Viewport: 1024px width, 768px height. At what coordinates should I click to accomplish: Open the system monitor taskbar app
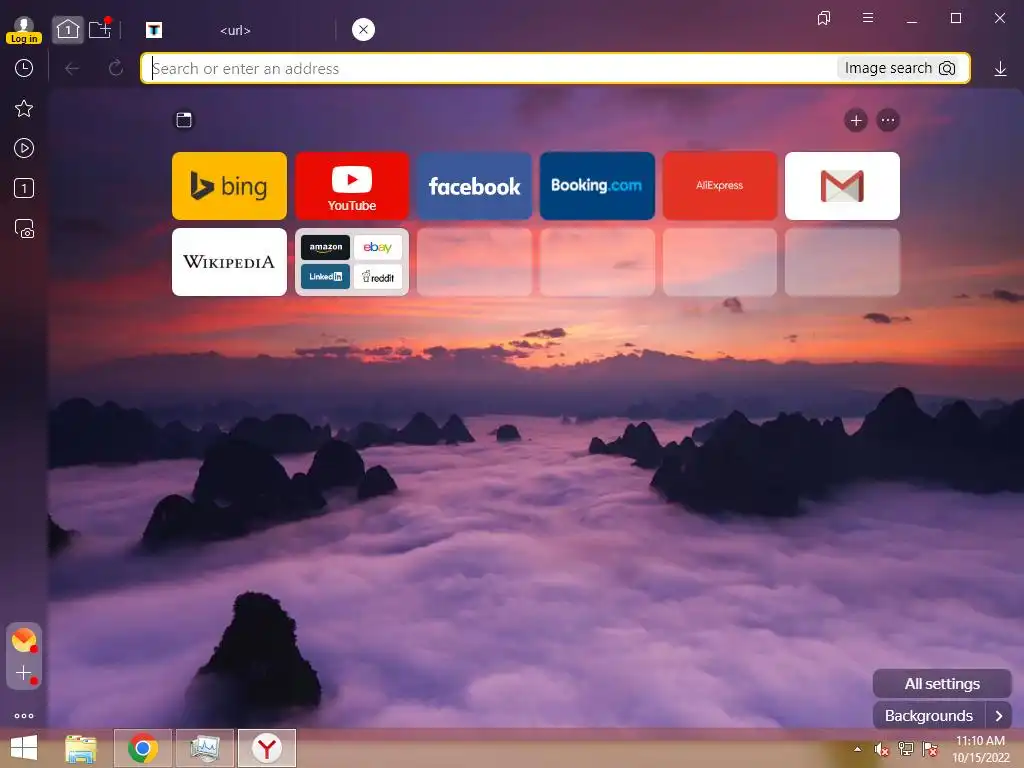coord(204,748)
